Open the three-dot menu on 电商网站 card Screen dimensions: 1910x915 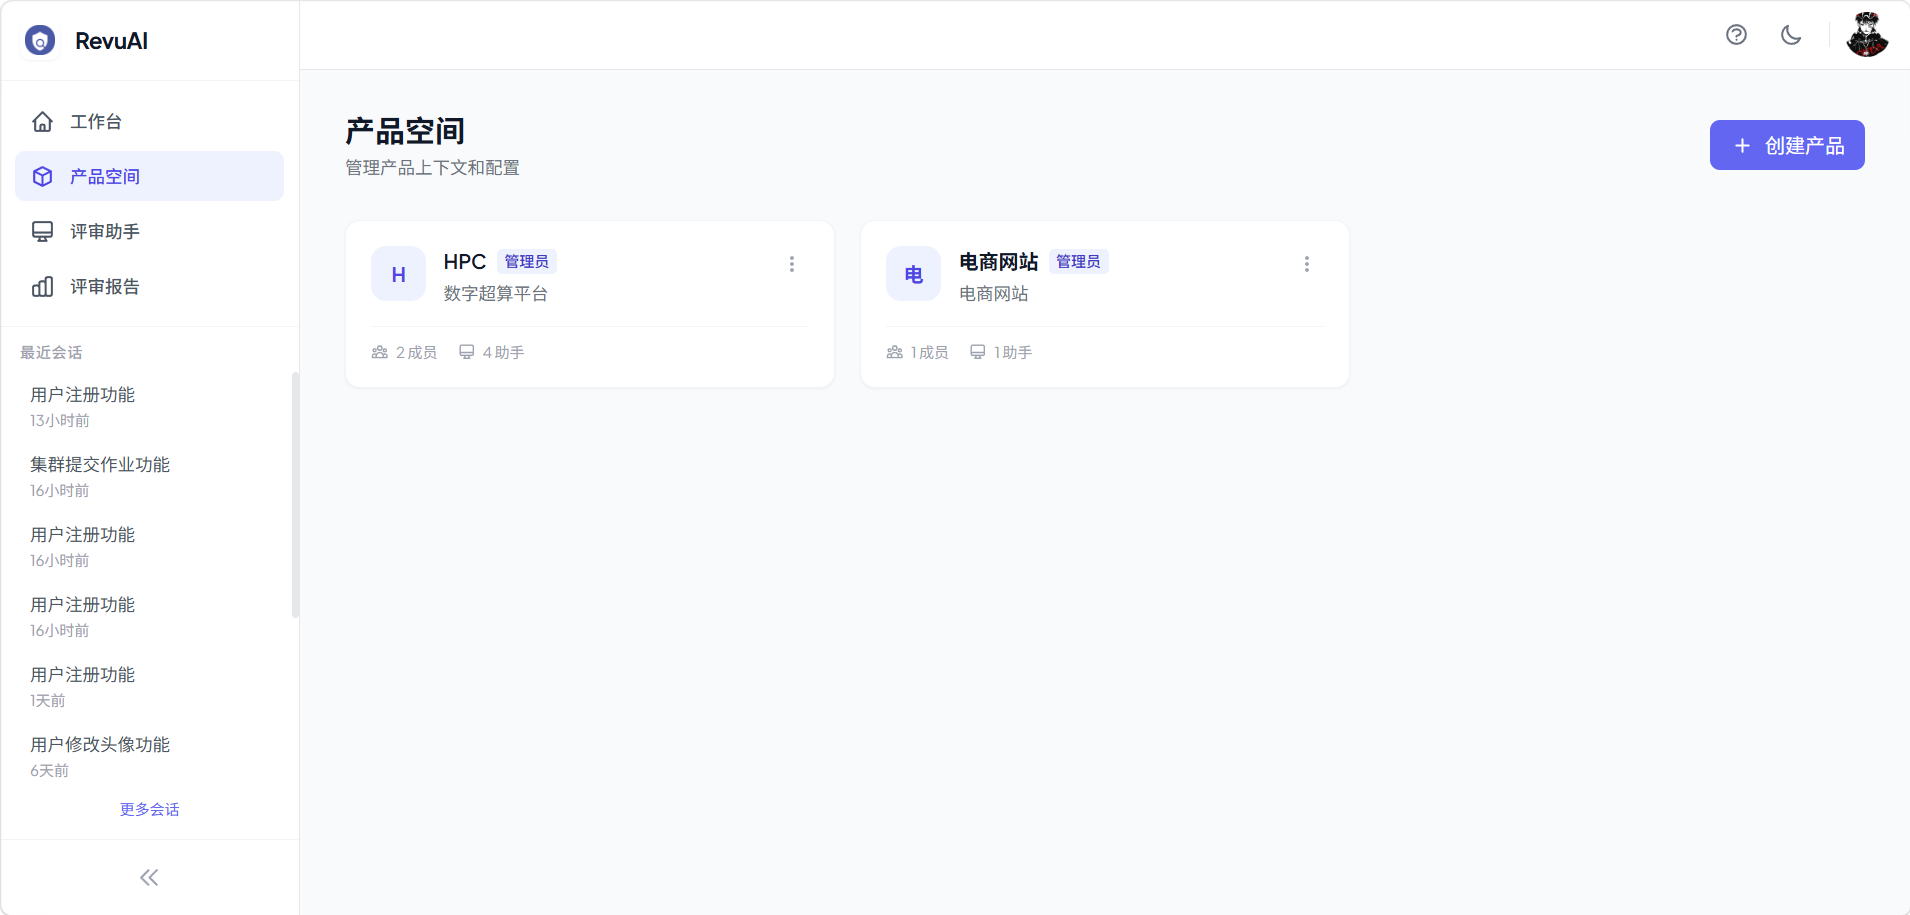tap(1307, 264)
